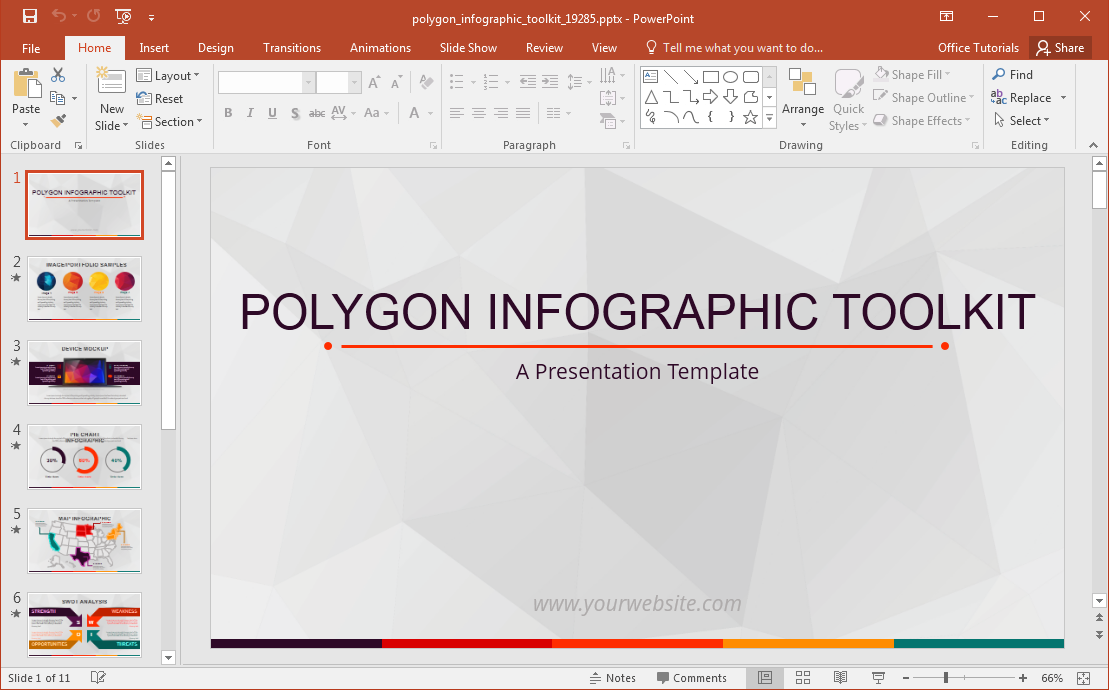The image size is (1109, 690).
Task: Toggle Bold formatting
Action: (228, 113)
